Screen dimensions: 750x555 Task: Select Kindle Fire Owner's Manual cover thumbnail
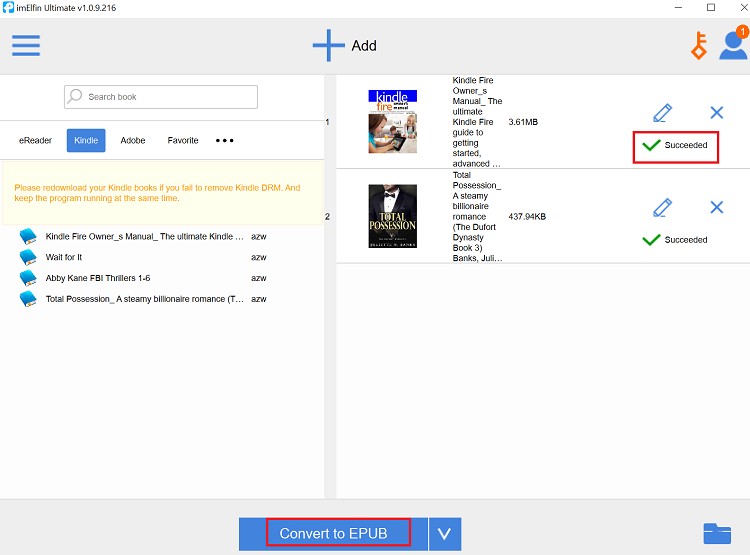pyautogui.click(x=393, y=122)
